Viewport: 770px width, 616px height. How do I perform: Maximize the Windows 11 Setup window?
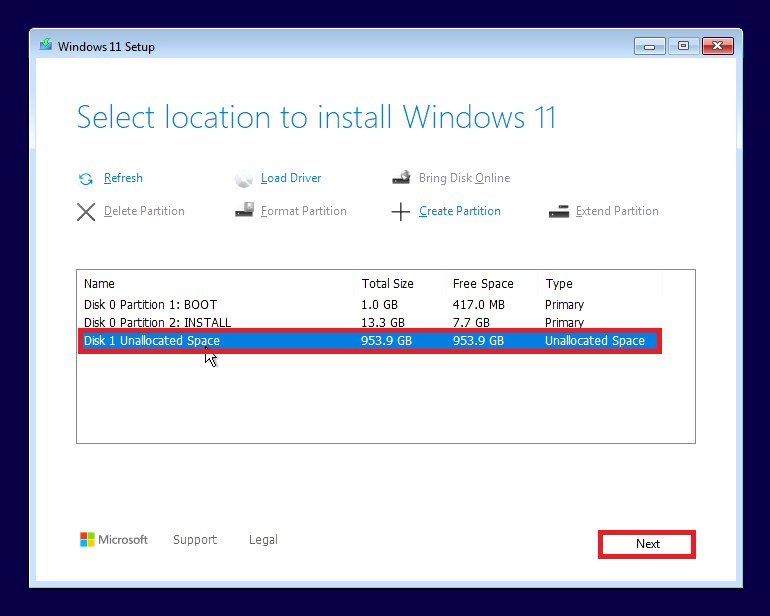[683, 46]
